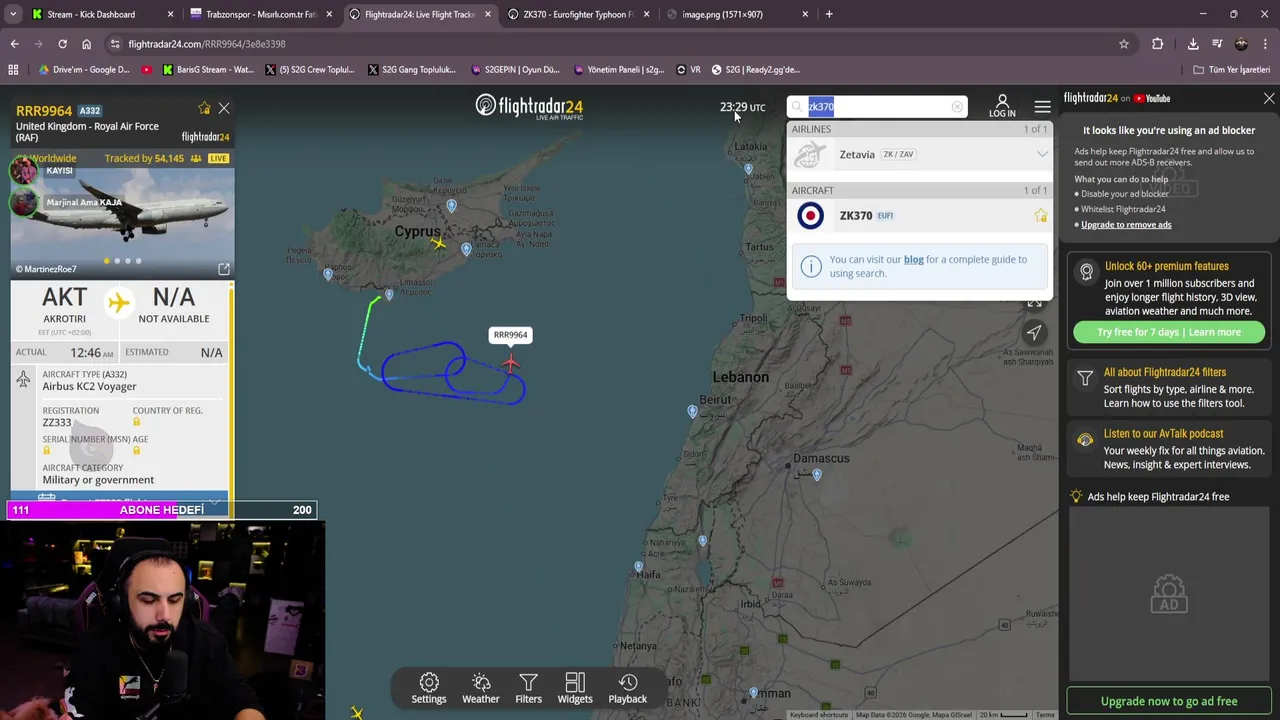
Task: Bookmark this page with the star icon
Action: coord(1124,44)
